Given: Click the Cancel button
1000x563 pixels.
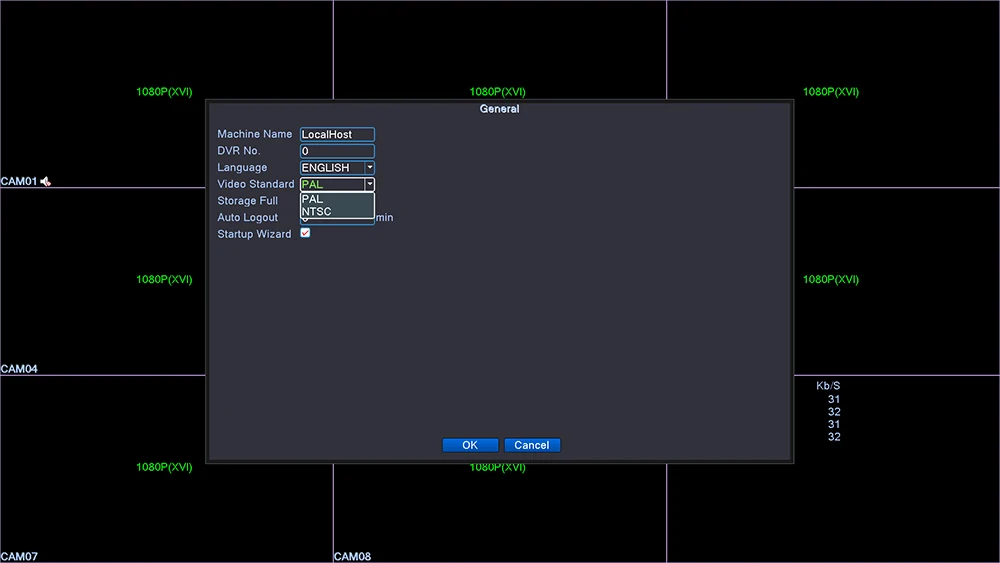Looking at the screenshot, I should (532, 445).
